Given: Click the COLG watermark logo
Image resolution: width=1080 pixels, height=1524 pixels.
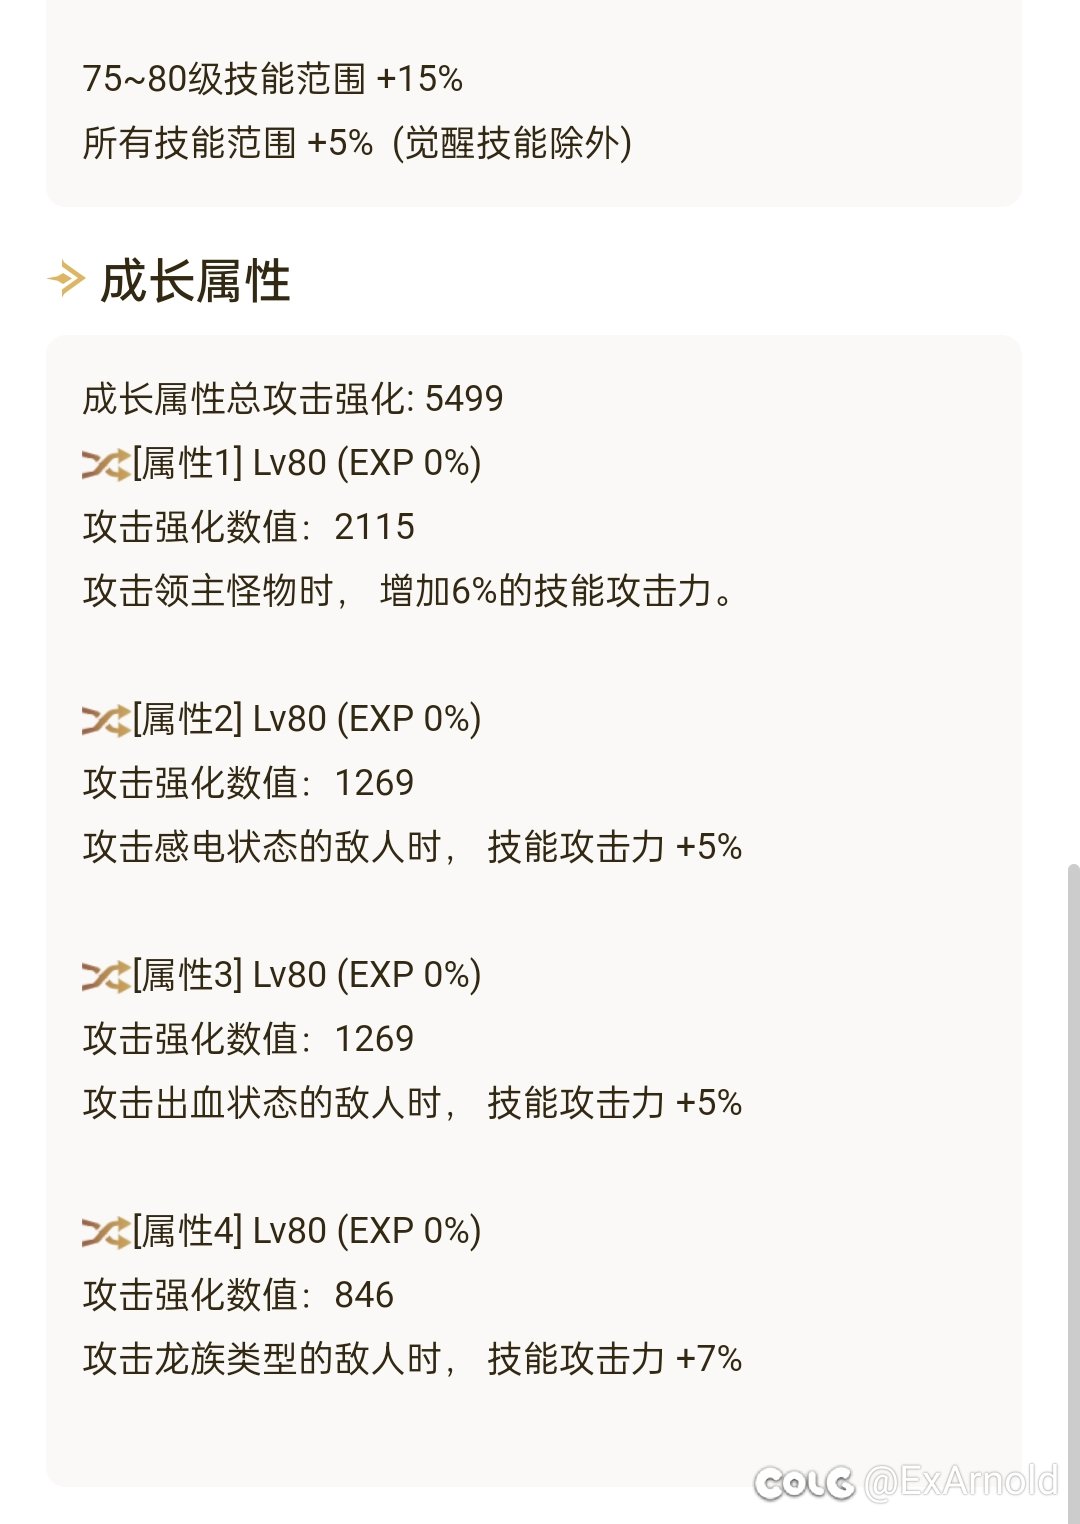Looking at the screenshot, I should [x=804, y=1482].
